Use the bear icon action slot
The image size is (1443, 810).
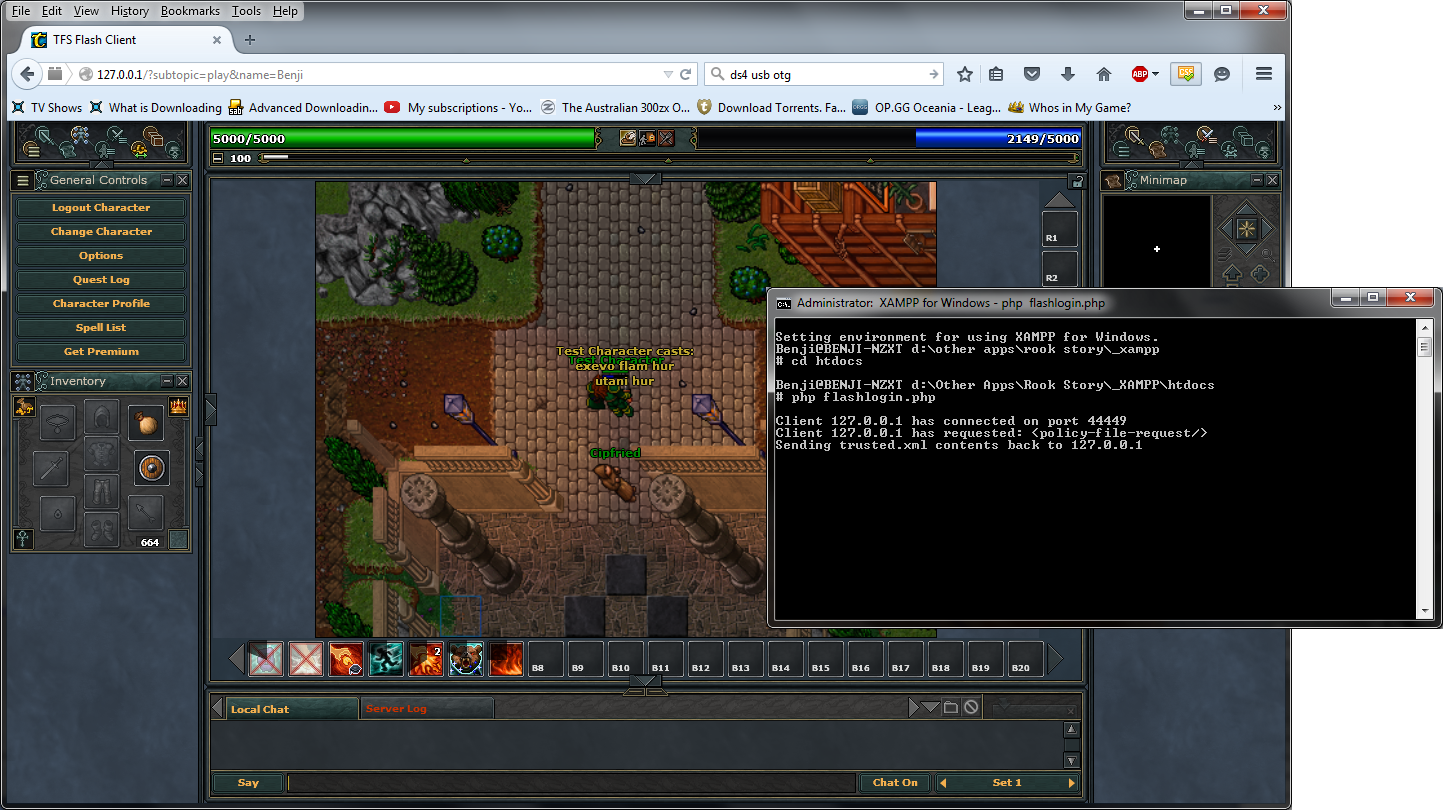pos(466,659)
